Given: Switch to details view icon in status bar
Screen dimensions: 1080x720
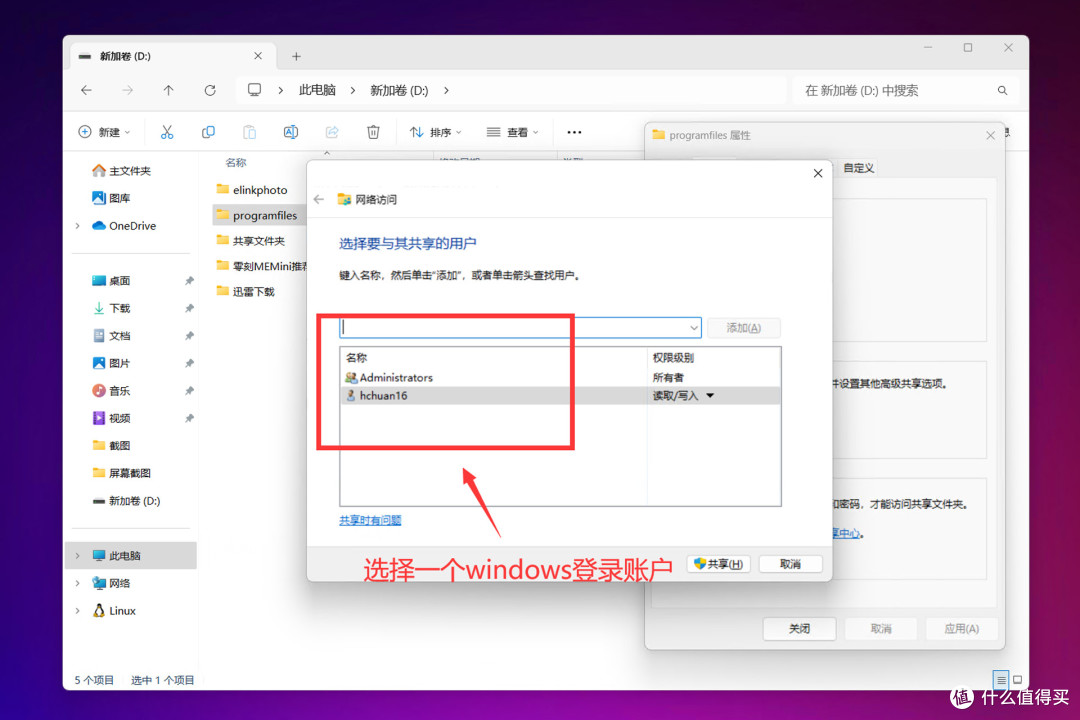Looking at the screenshot, I should (x=1001, y=679).
